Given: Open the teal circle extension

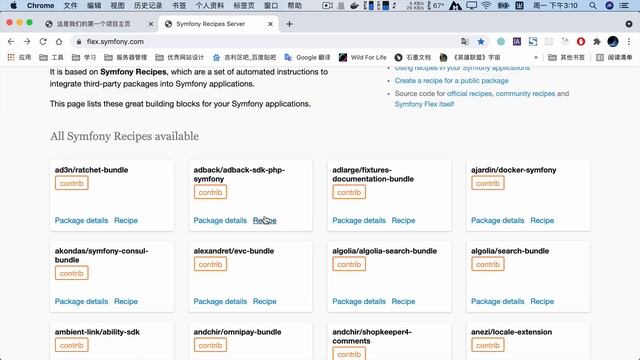Looking at the screenshot, I should click(x=501, y=41).
